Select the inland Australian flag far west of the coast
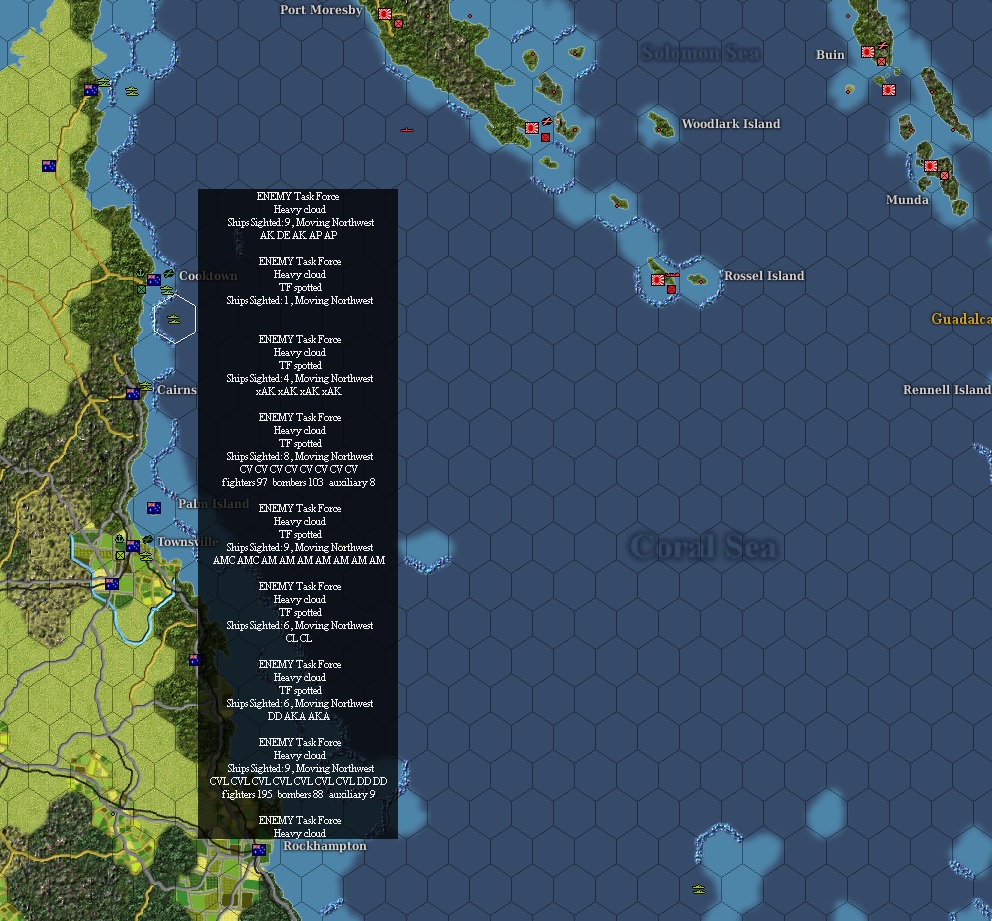 (x=49, y=166)
